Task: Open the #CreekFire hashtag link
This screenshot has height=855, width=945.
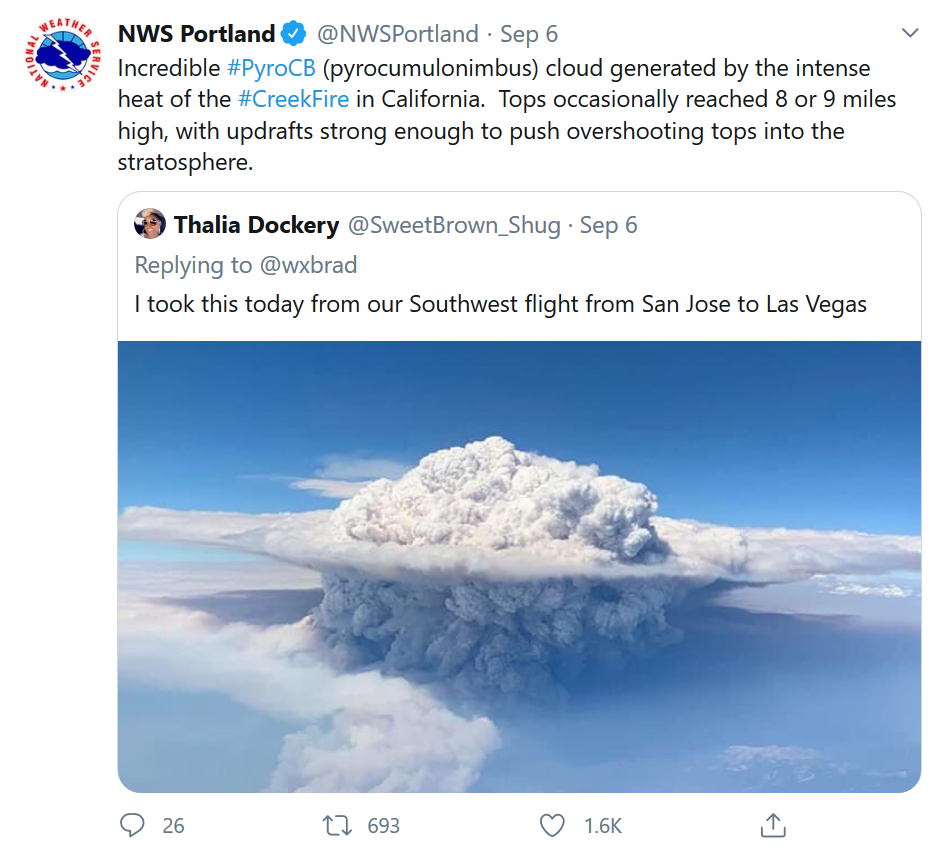Action: (x=293, y=100)
